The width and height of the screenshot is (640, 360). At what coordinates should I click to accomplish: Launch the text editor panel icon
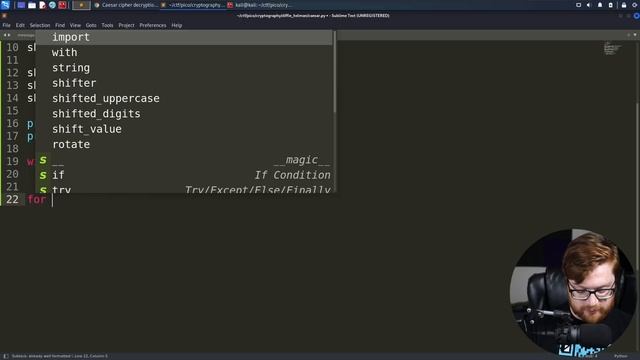click(42, 5)
